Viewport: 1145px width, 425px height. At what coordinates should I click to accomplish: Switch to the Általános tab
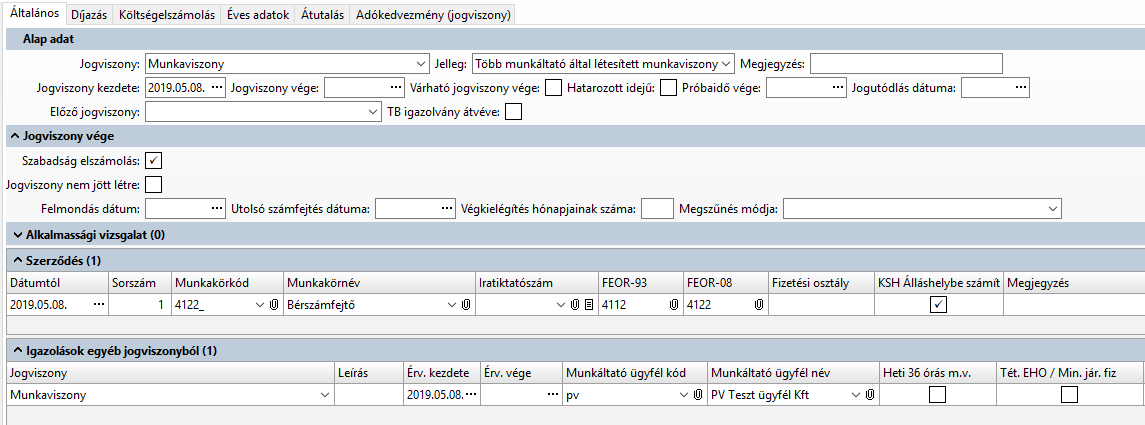point(34,14)
